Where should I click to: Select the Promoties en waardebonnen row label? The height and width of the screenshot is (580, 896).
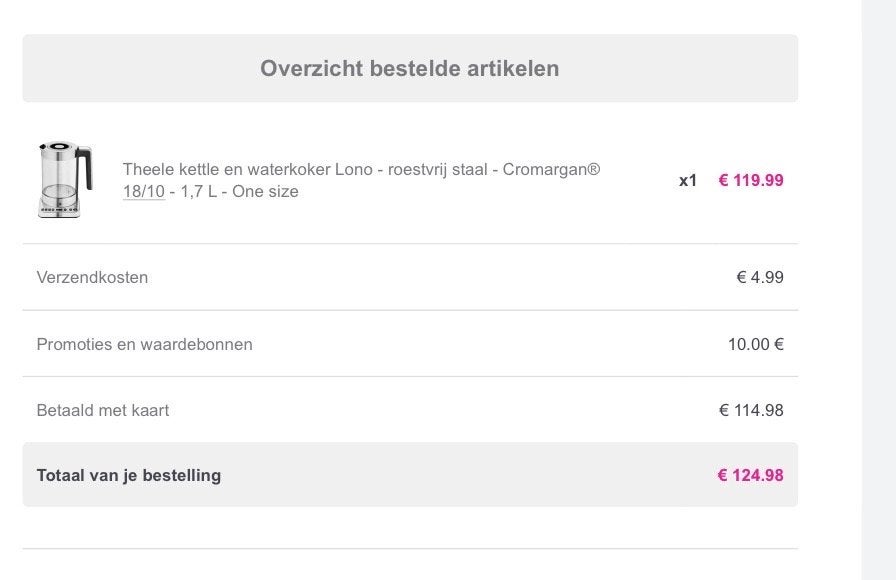(145, 345)
